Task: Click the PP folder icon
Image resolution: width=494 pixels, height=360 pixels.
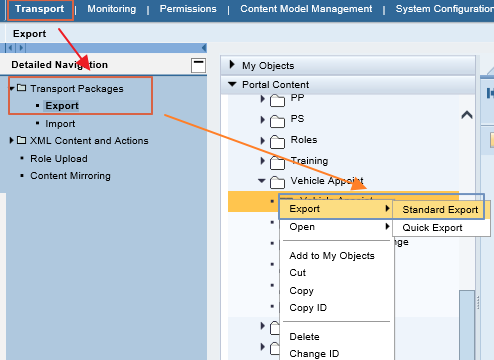Action: [x=277, y=100]
